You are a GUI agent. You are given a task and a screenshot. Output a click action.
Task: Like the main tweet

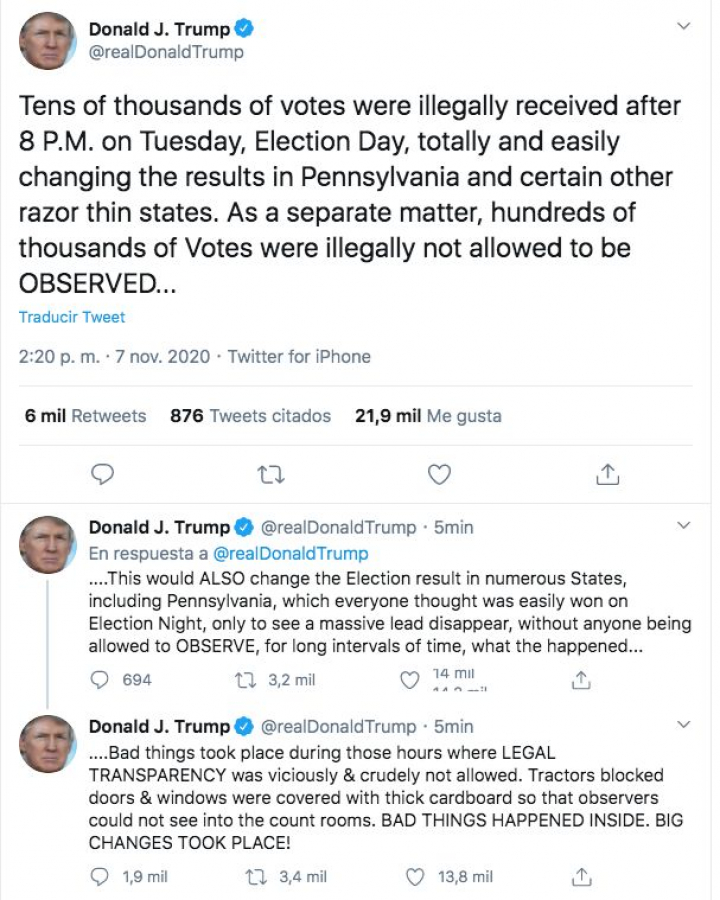pos(439,474)
